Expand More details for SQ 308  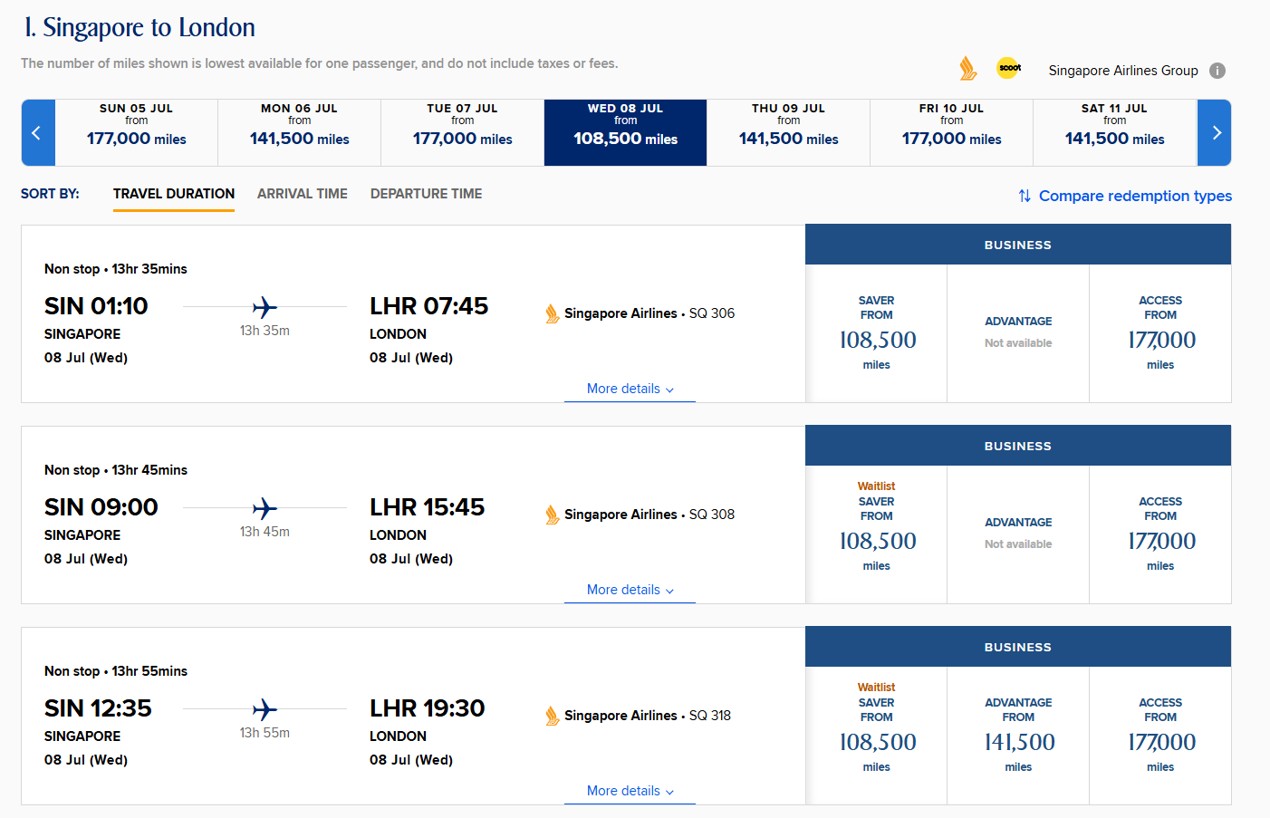(x=629, y=590)
